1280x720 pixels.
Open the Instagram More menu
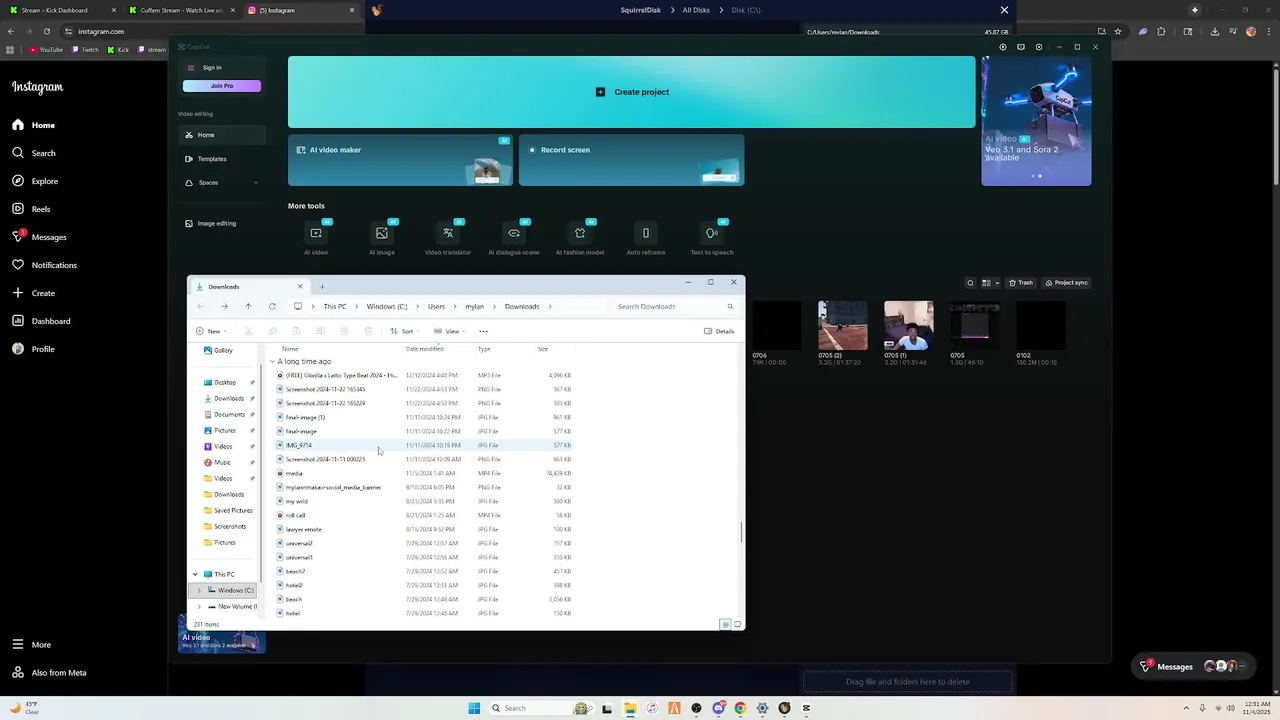31,645
